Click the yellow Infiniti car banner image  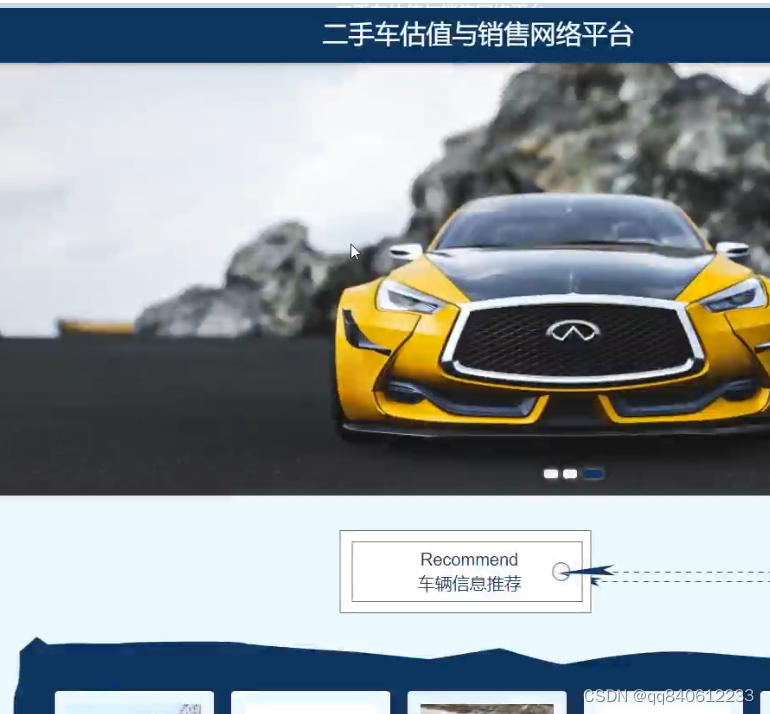click(385, 279)
